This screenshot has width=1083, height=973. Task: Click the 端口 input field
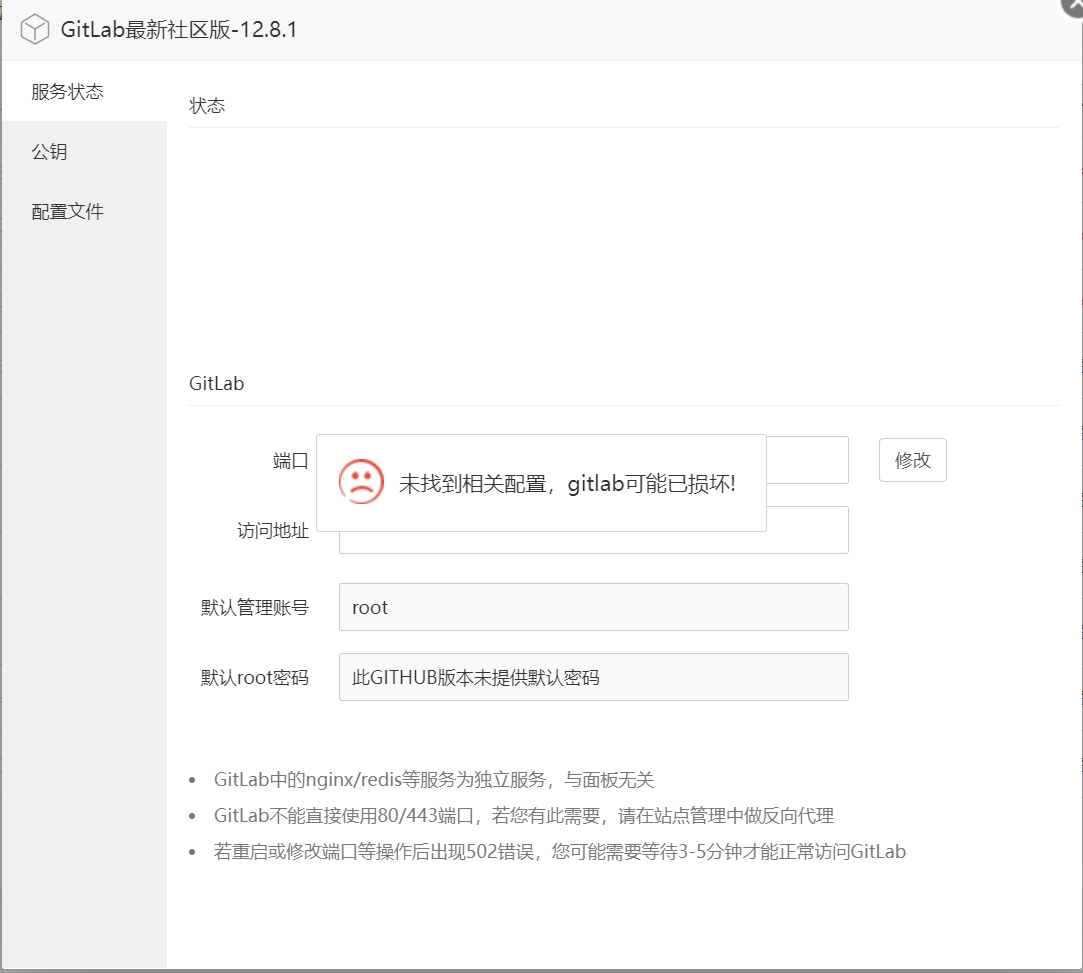807,460
